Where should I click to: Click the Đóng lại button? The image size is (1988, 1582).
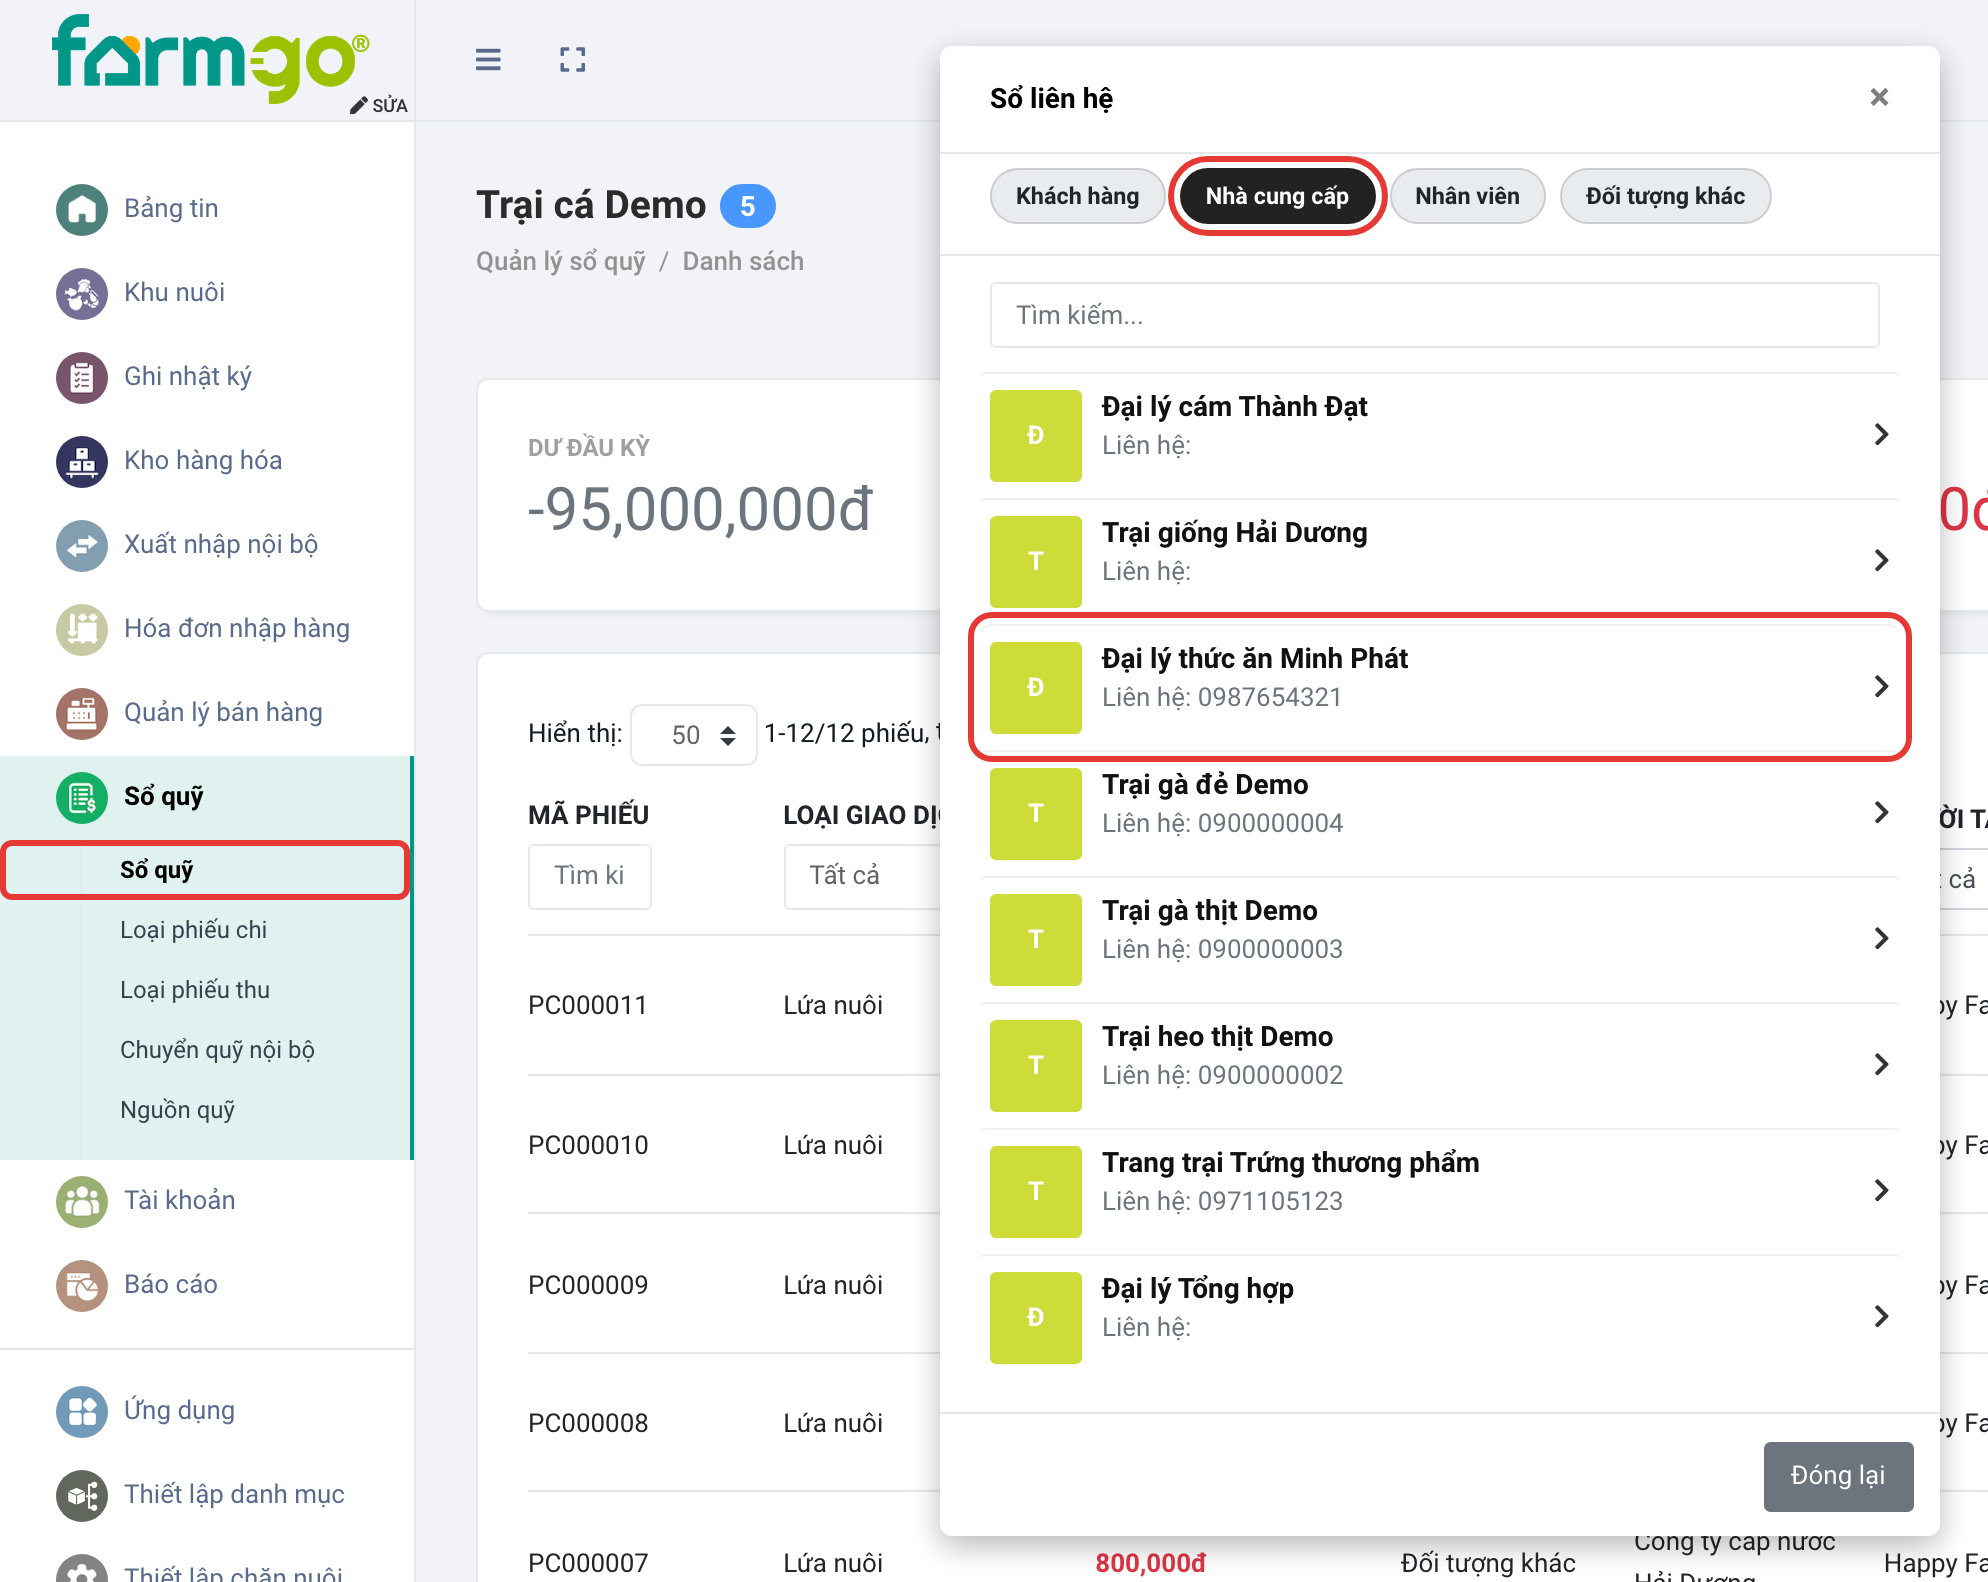tap(1838, 1476)
